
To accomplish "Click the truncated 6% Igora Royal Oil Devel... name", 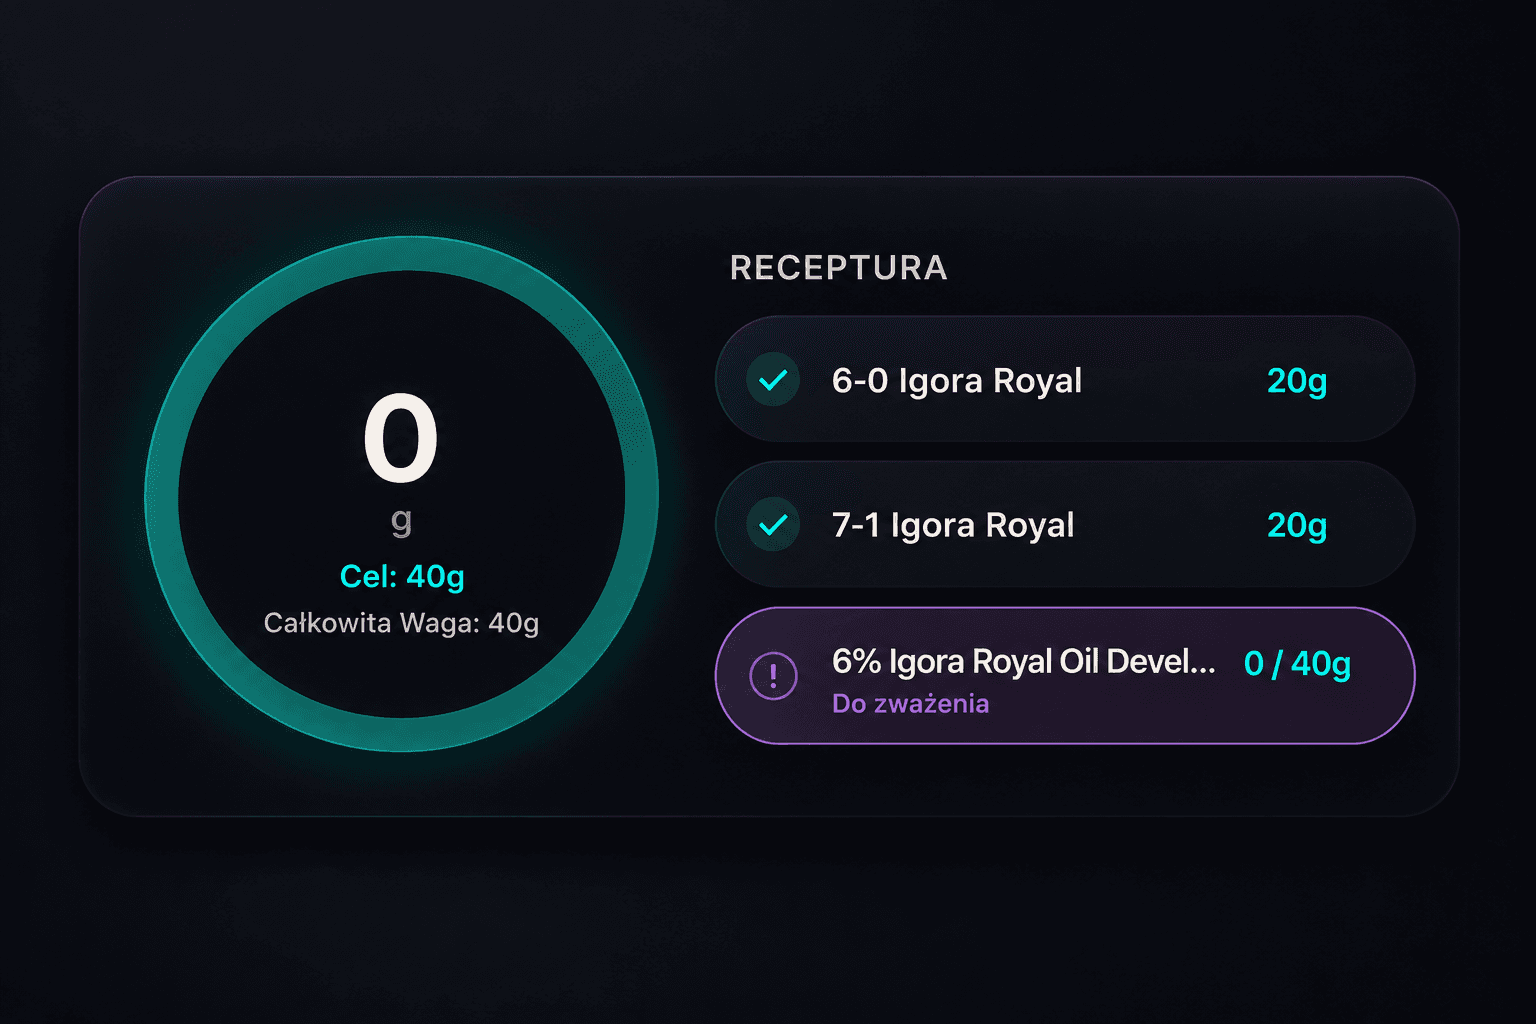I will click(1024, 662).
